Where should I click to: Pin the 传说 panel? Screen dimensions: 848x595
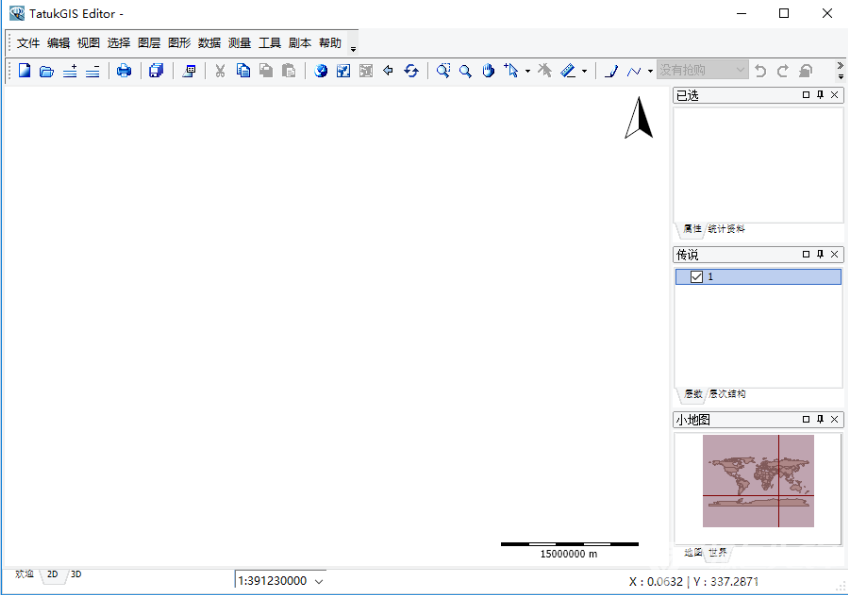(820, 254)
